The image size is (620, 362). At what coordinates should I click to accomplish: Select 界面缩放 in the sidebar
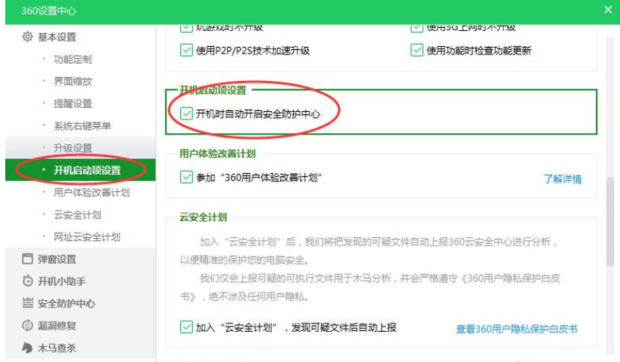point(73,81)
